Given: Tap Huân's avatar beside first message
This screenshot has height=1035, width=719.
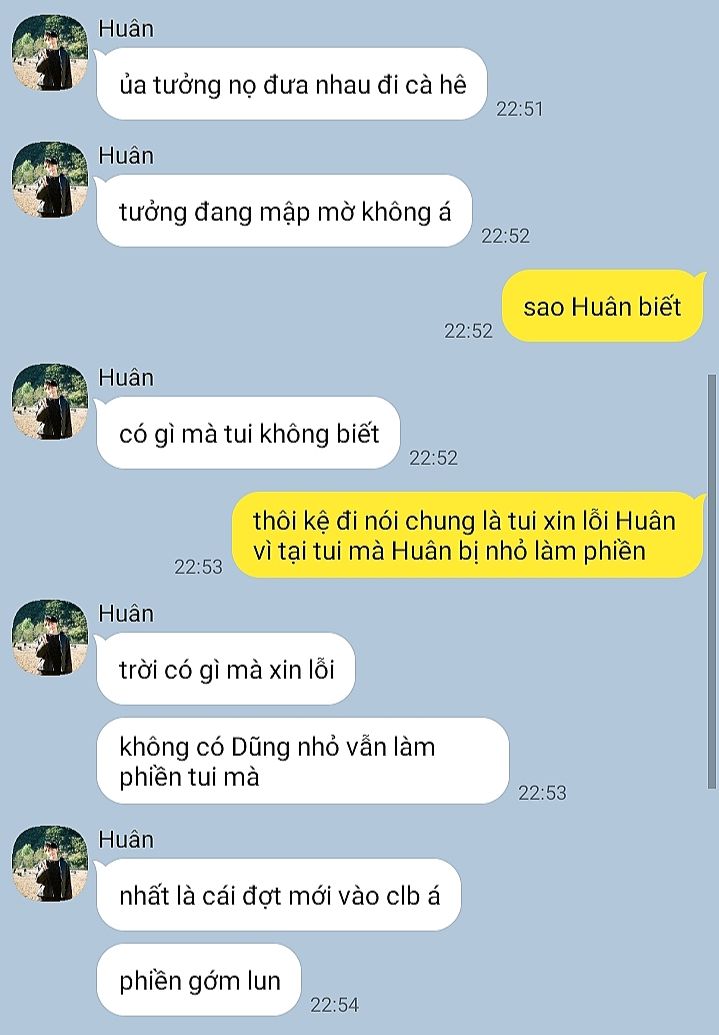Looking at the screenshot, I should (50, 53).
